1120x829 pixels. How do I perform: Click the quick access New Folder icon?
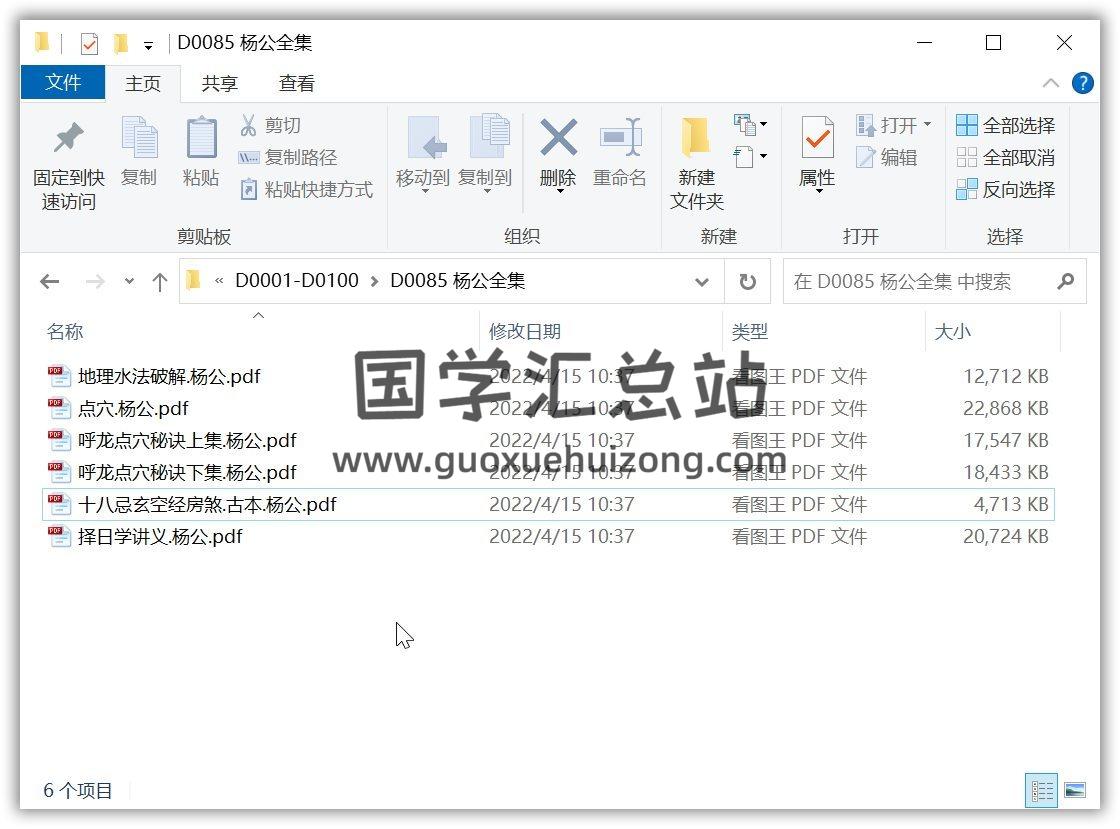pos(121,44)
